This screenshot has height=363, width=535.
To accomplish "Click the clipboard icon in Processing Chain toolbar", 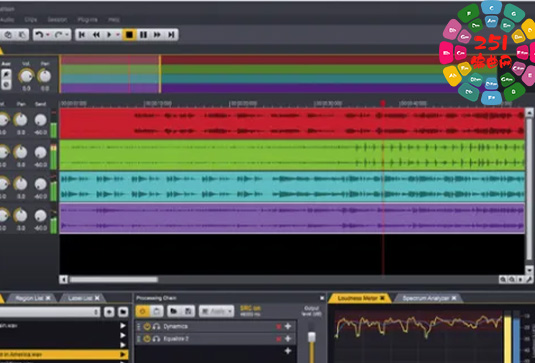I will [x=156, y=311].
